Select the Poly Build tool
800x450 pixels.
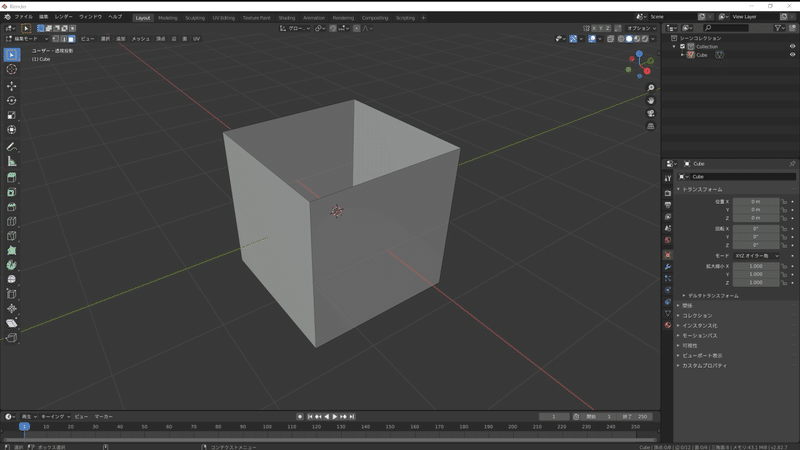[x=12, y=251]
